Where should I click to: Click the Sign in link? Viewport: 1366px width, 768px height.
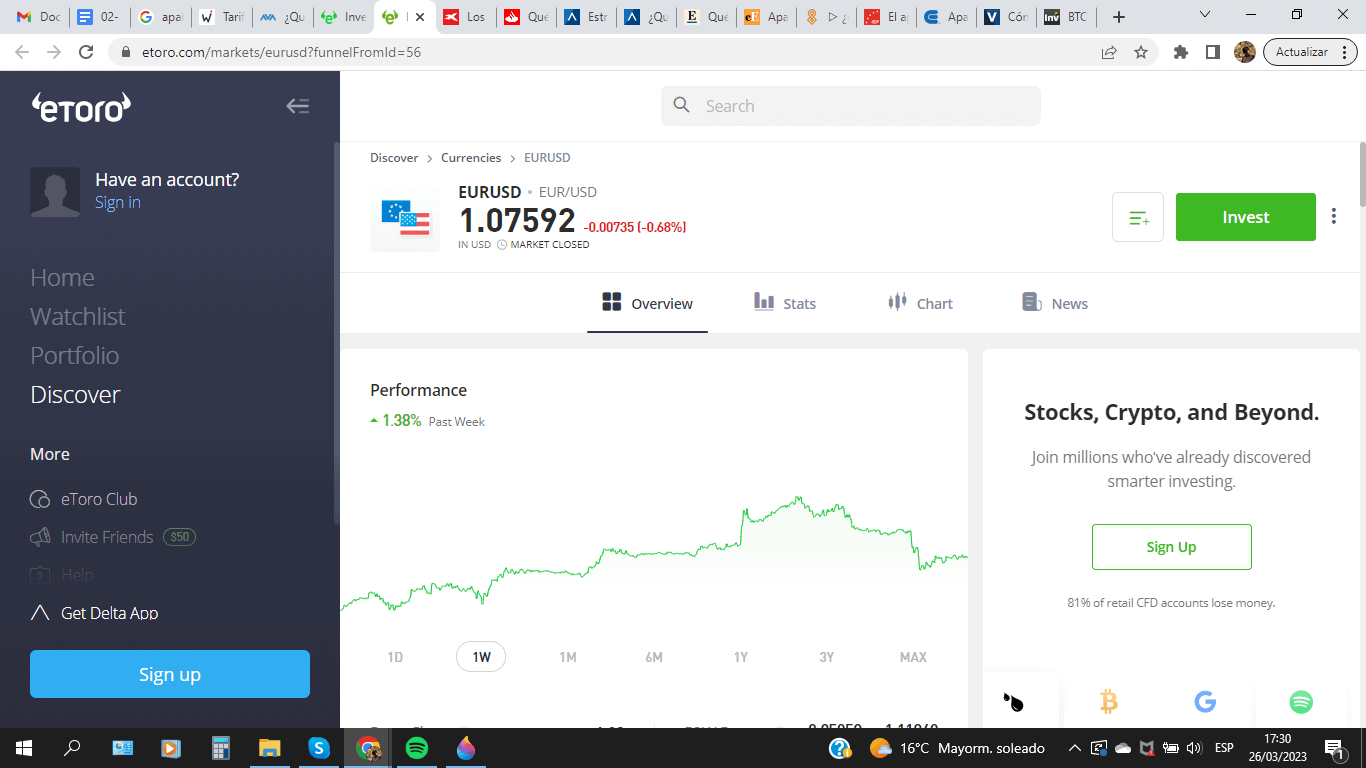(x=118, y=202)
